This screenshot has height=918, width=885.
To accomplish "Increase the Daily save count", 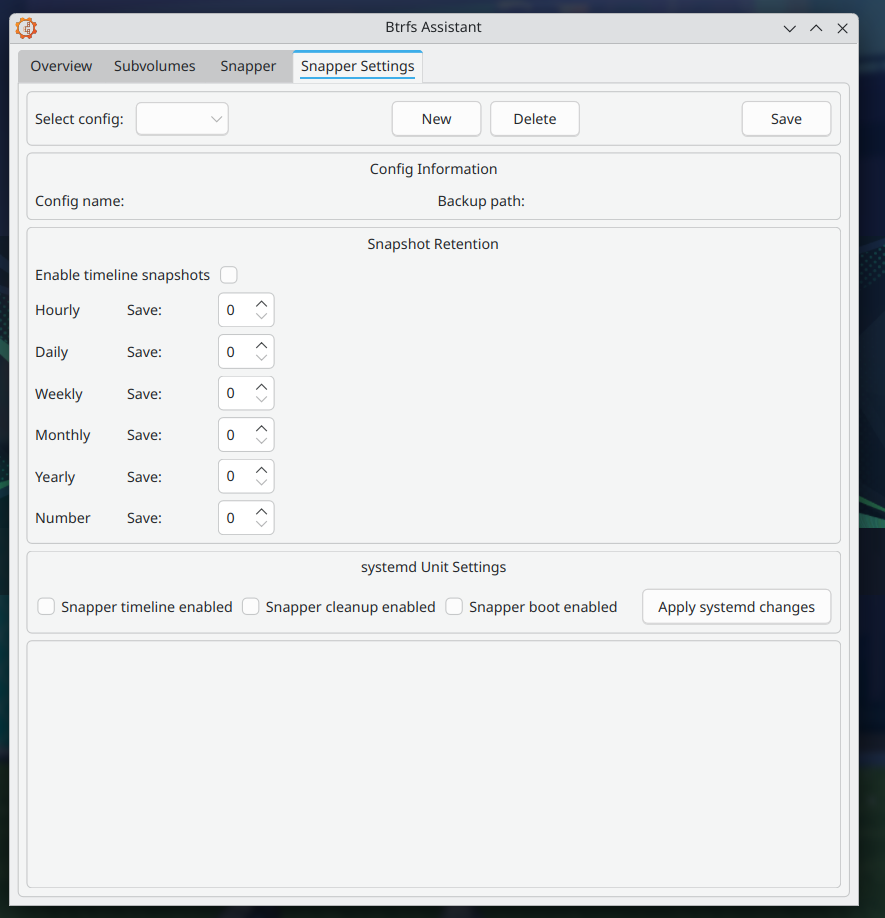I will tap(262, 345).
